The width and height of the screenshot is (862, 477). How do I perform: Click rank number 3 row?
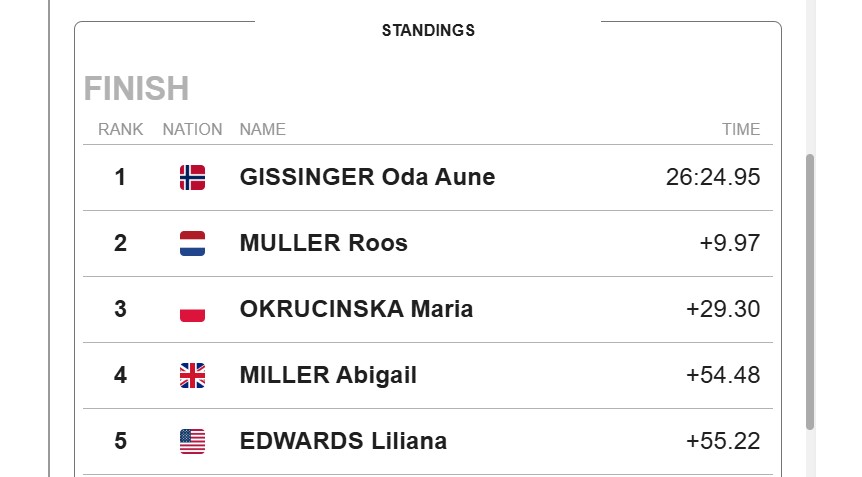[x=428, y=309]
